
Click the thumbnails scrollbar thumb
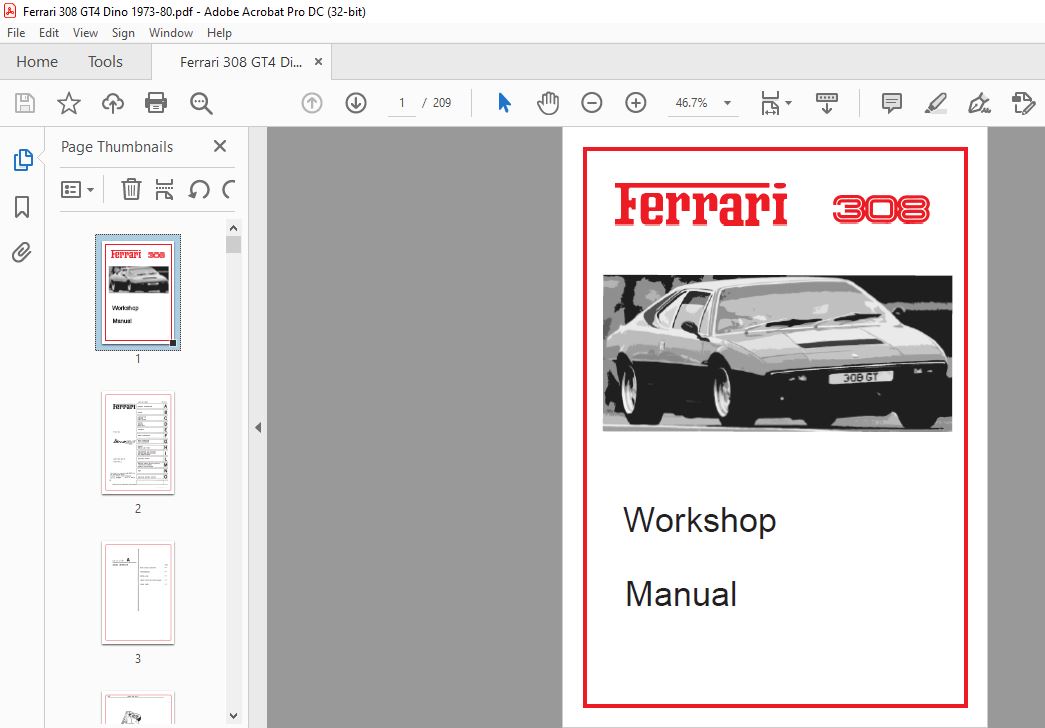233,245
